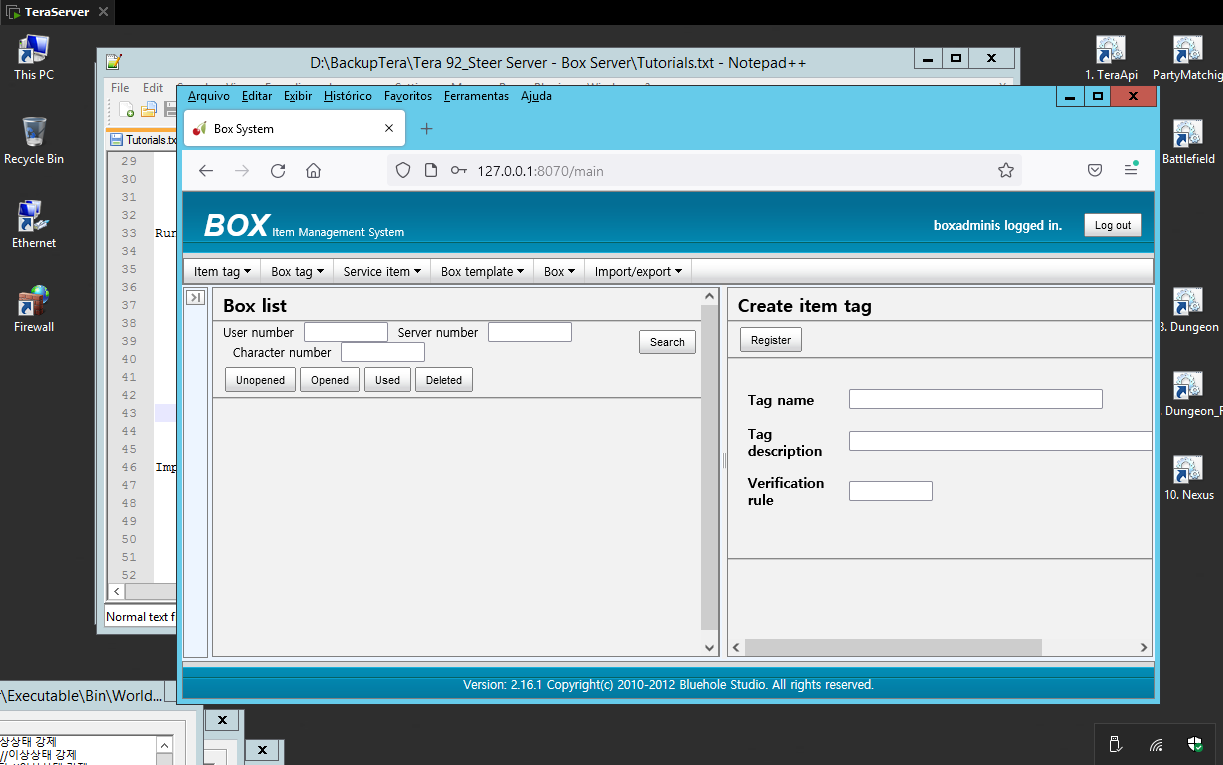Screen dimensions: 1223x765
Task: Click the Search button in Box list
Action: click(667, 342)
